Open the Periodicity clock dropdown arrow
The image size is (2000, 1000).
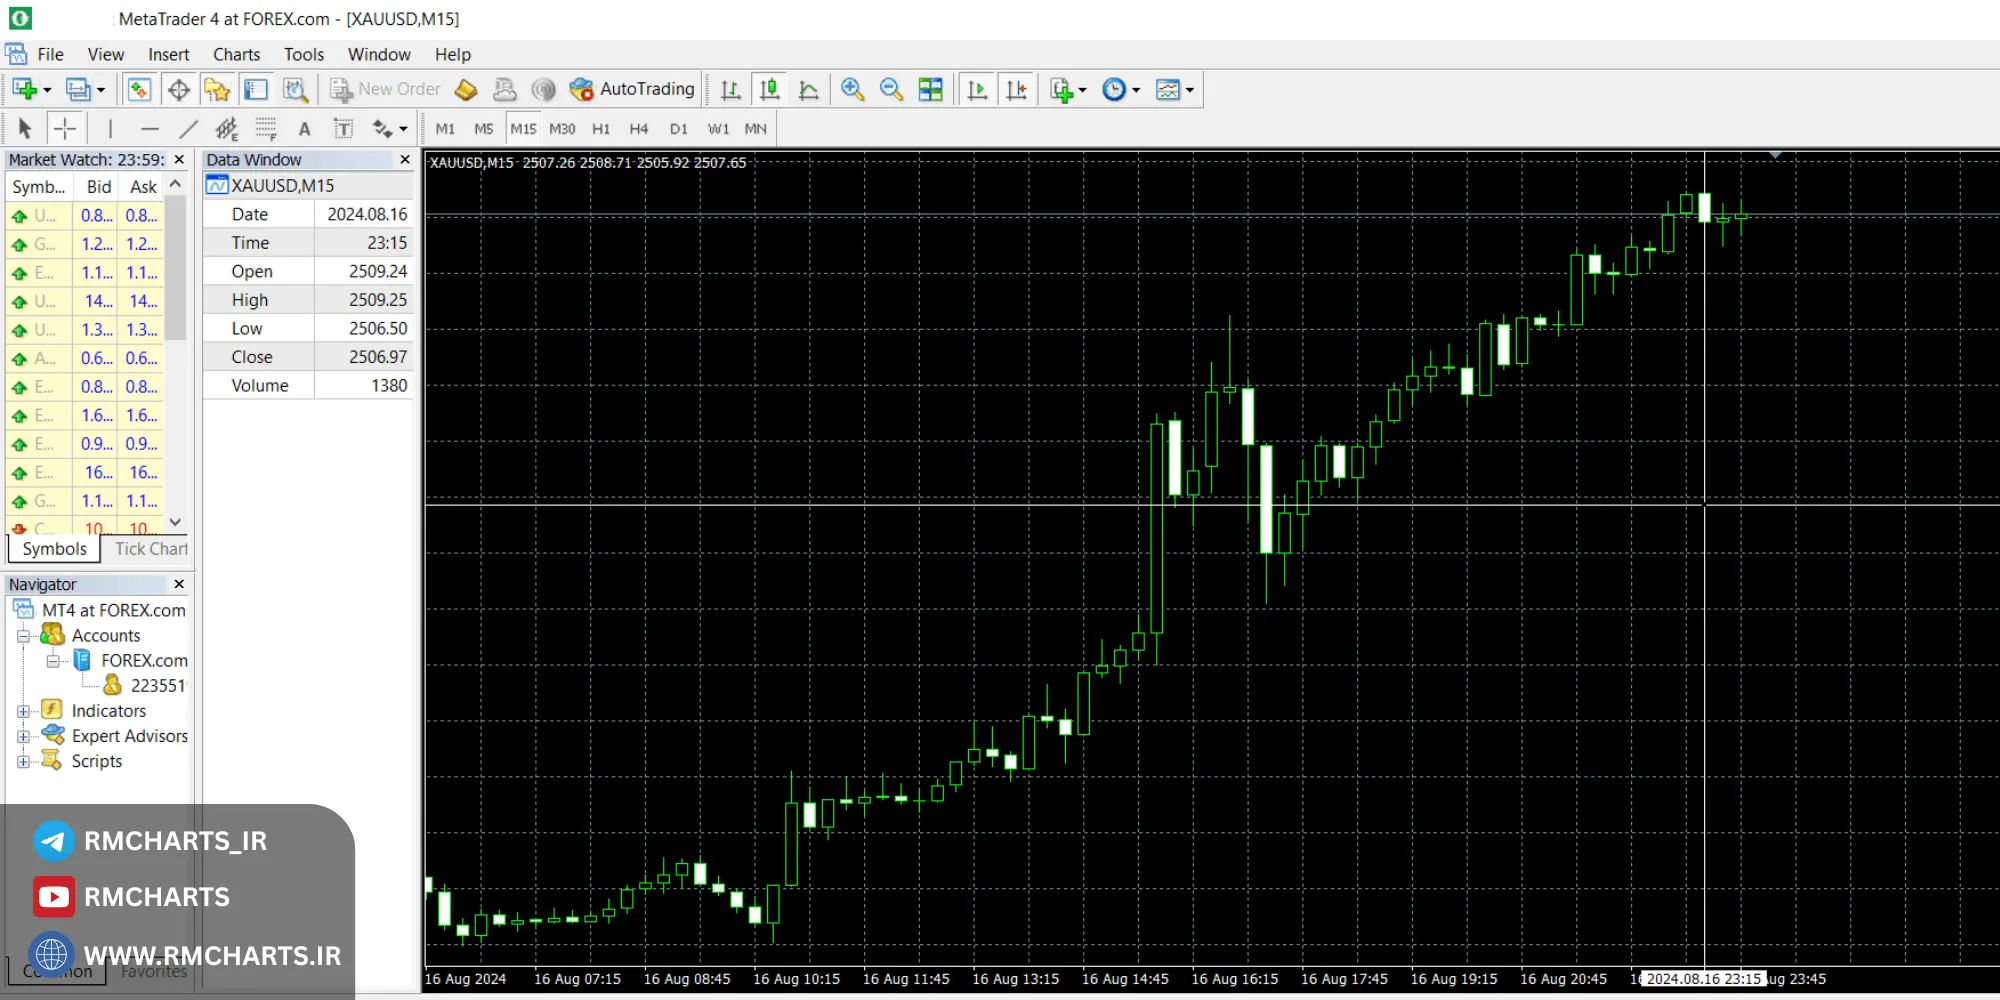[1136, 90]
